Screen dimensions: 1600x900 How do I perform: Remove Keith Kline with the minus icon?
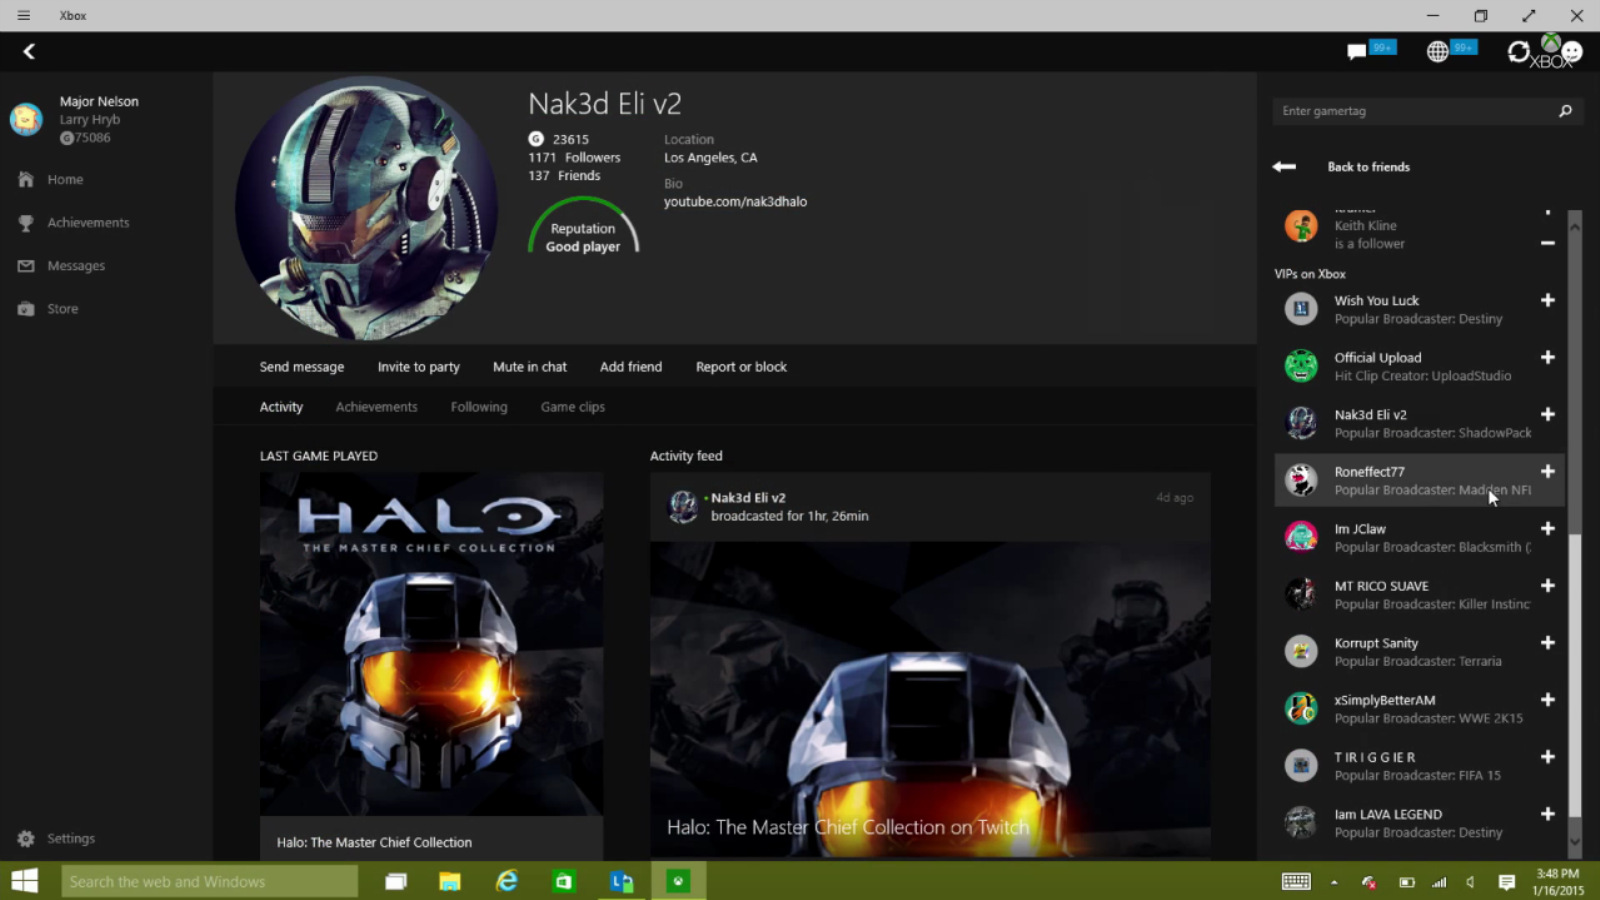pyautogui.click(x=1547, y=243)
